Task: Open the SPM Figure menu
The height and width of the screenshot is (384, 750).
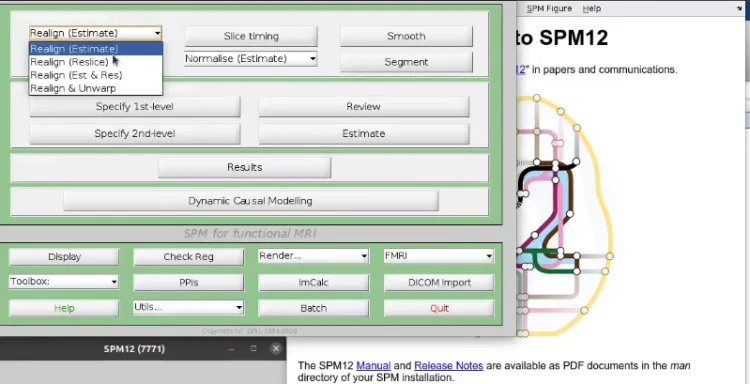Action: [549, 9]
